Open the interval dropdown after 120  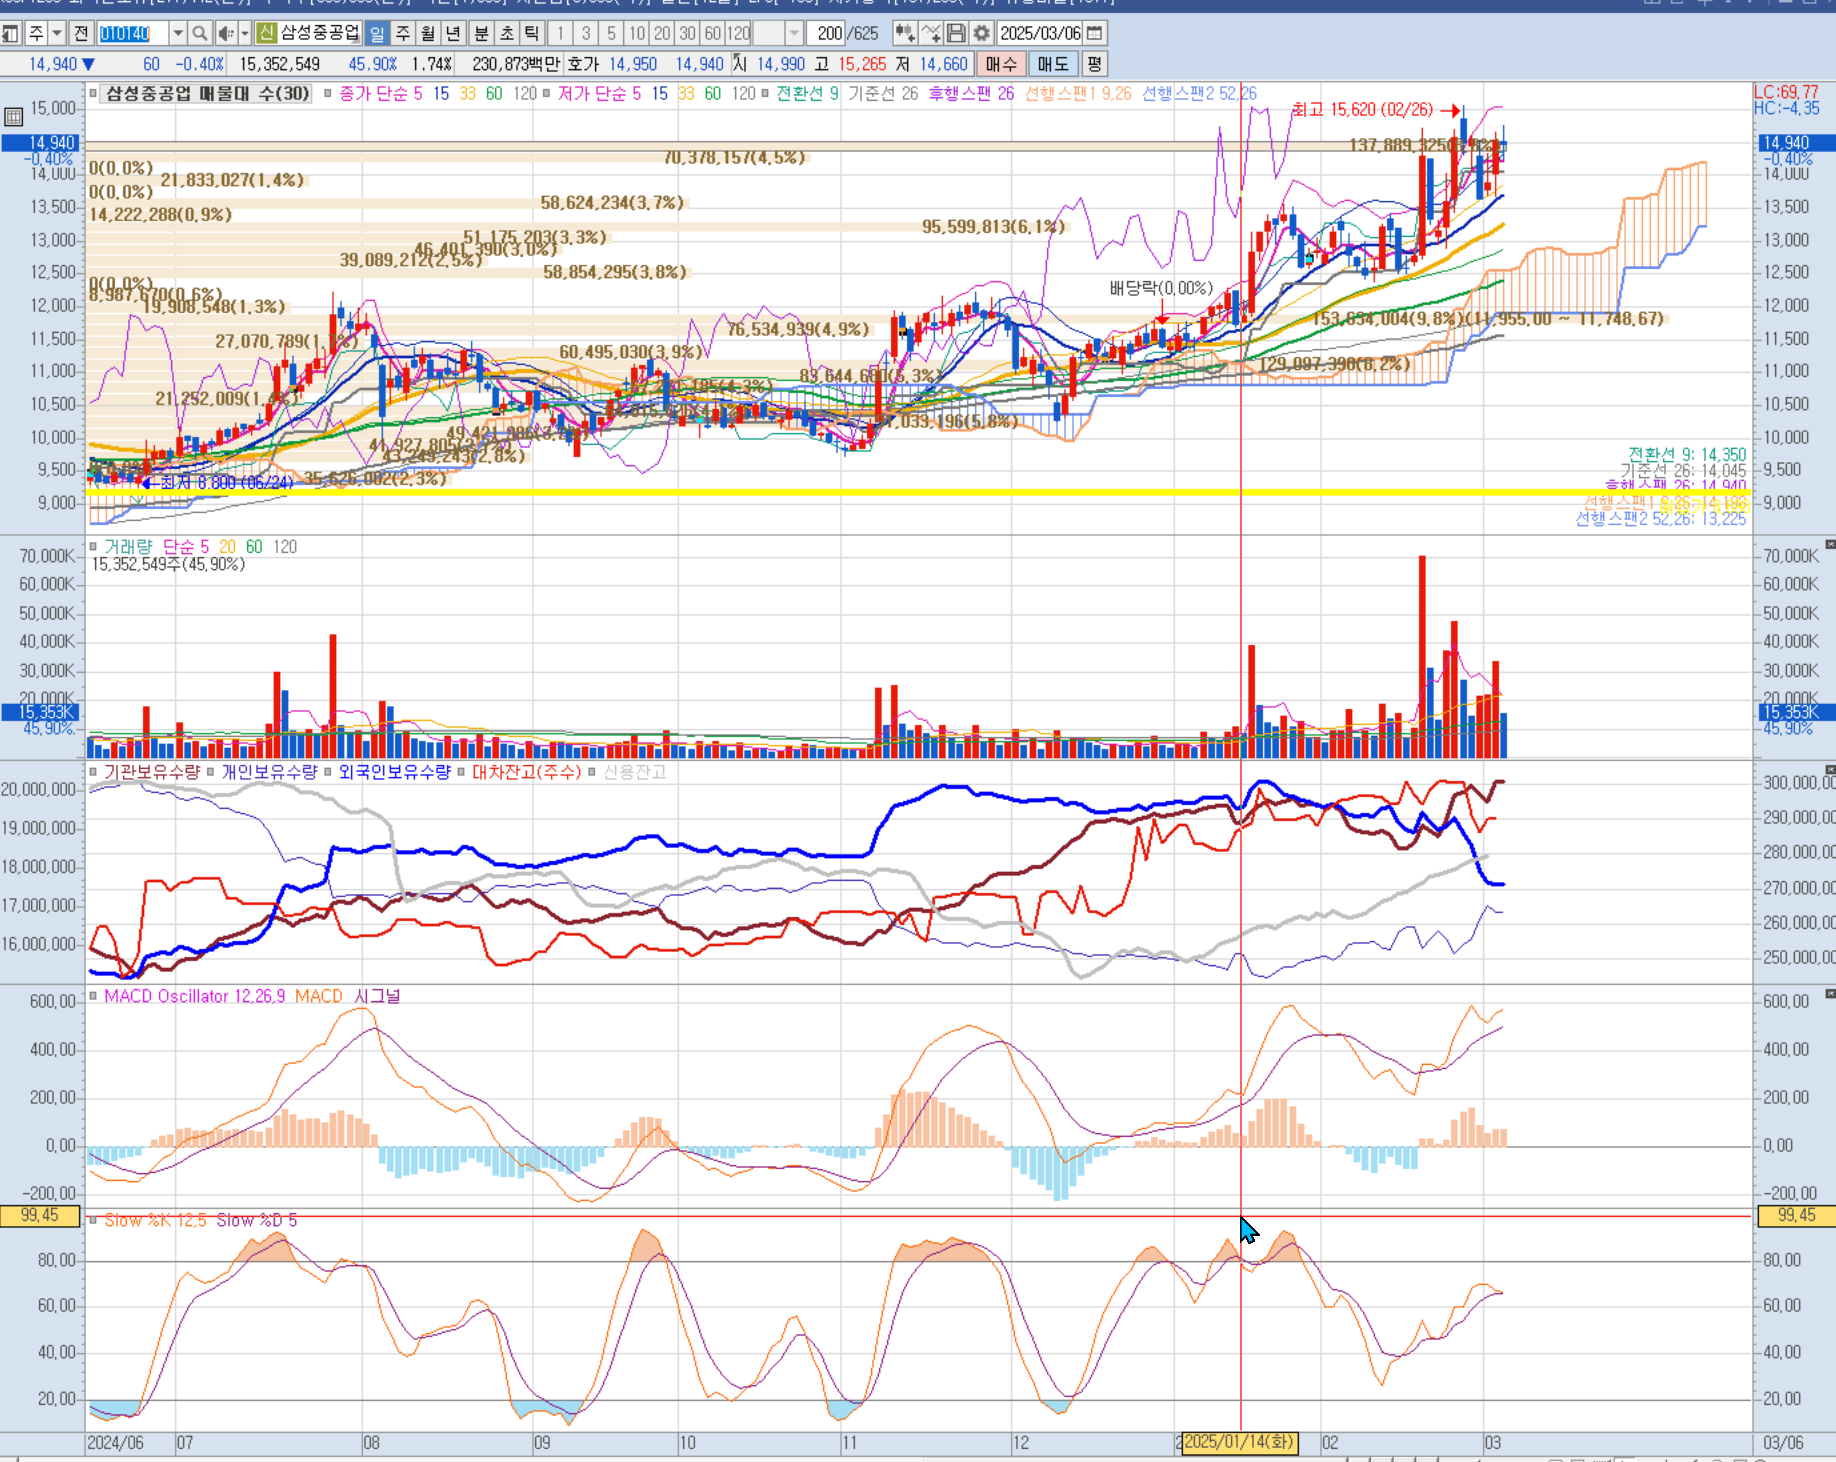[x=794, y=33]
